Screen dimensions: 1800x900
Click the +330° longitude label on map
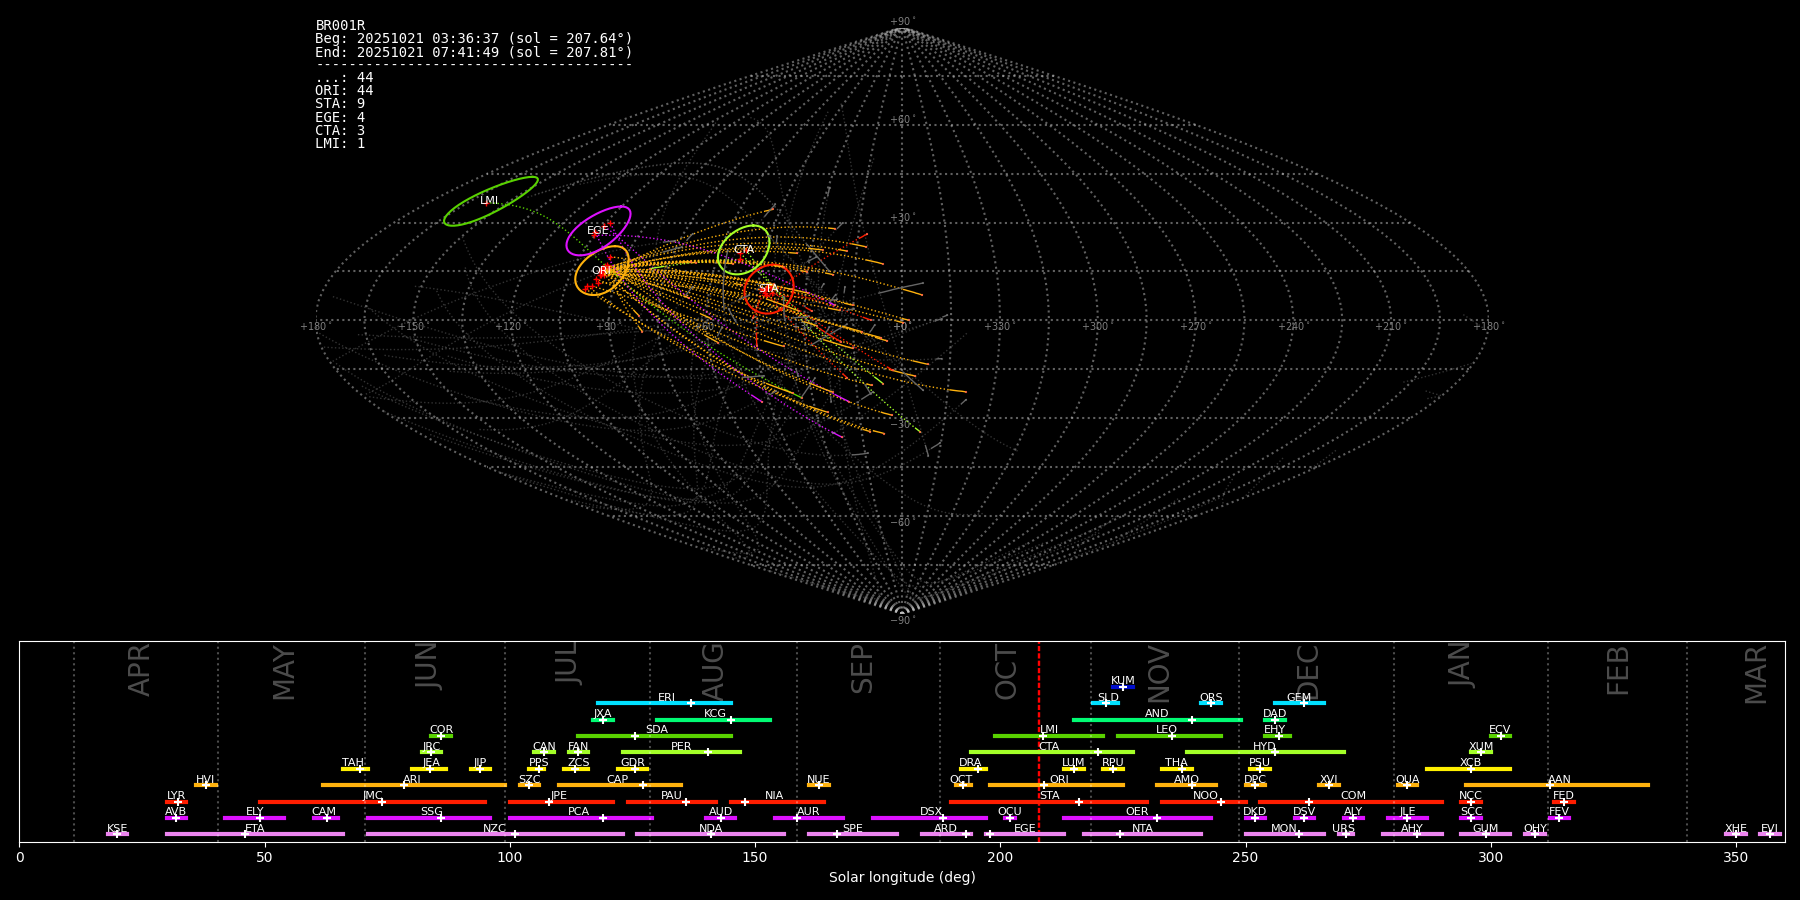click(x=997, y=327)
